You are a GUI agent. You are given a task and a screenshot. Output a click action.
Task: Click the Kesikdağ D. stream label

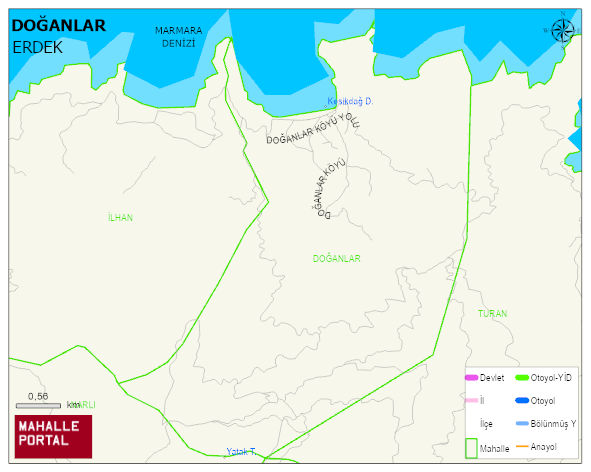[x=350, y=101]
